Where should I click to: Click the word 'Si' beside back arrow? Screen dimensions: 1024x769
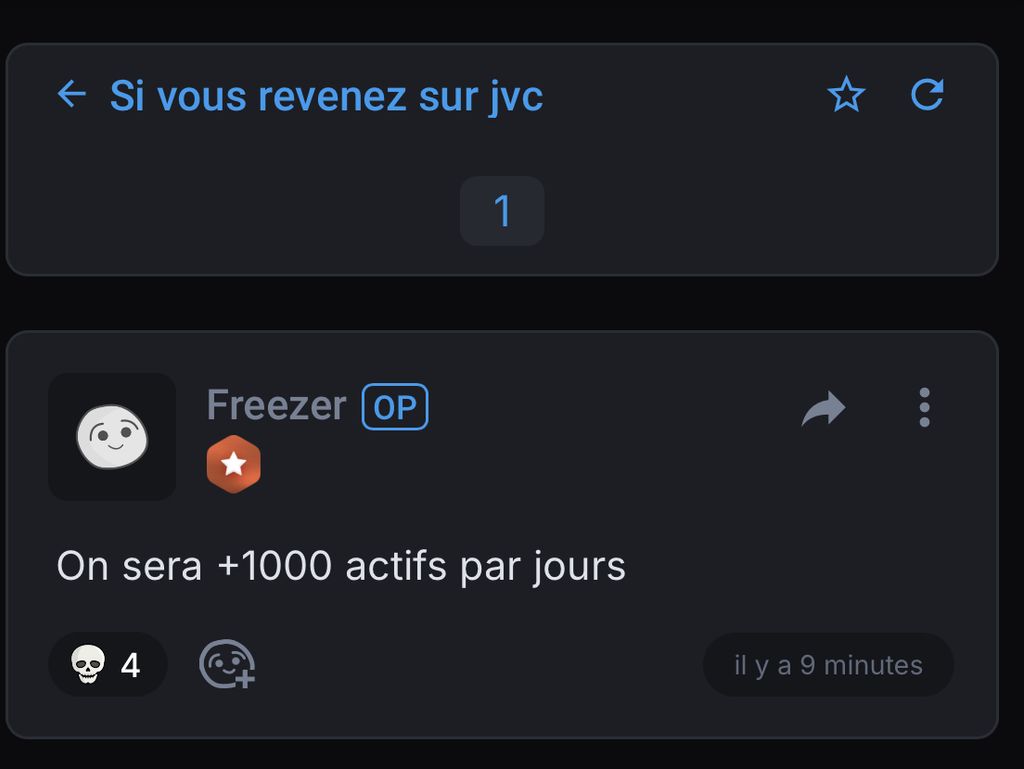(127, 96)
